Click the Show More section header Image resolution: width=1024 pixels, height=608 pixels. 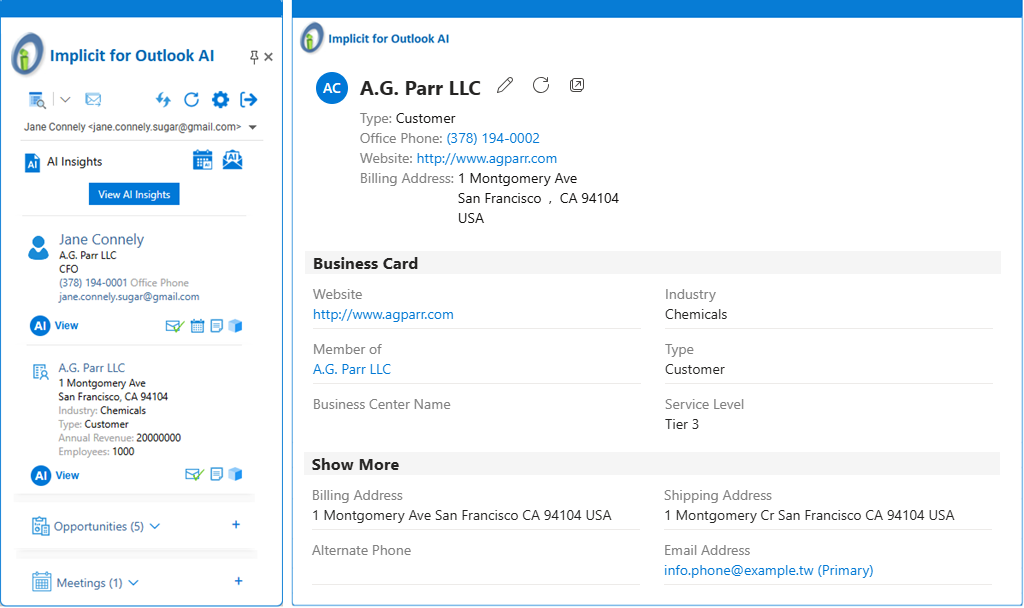[x=355, y=464]
